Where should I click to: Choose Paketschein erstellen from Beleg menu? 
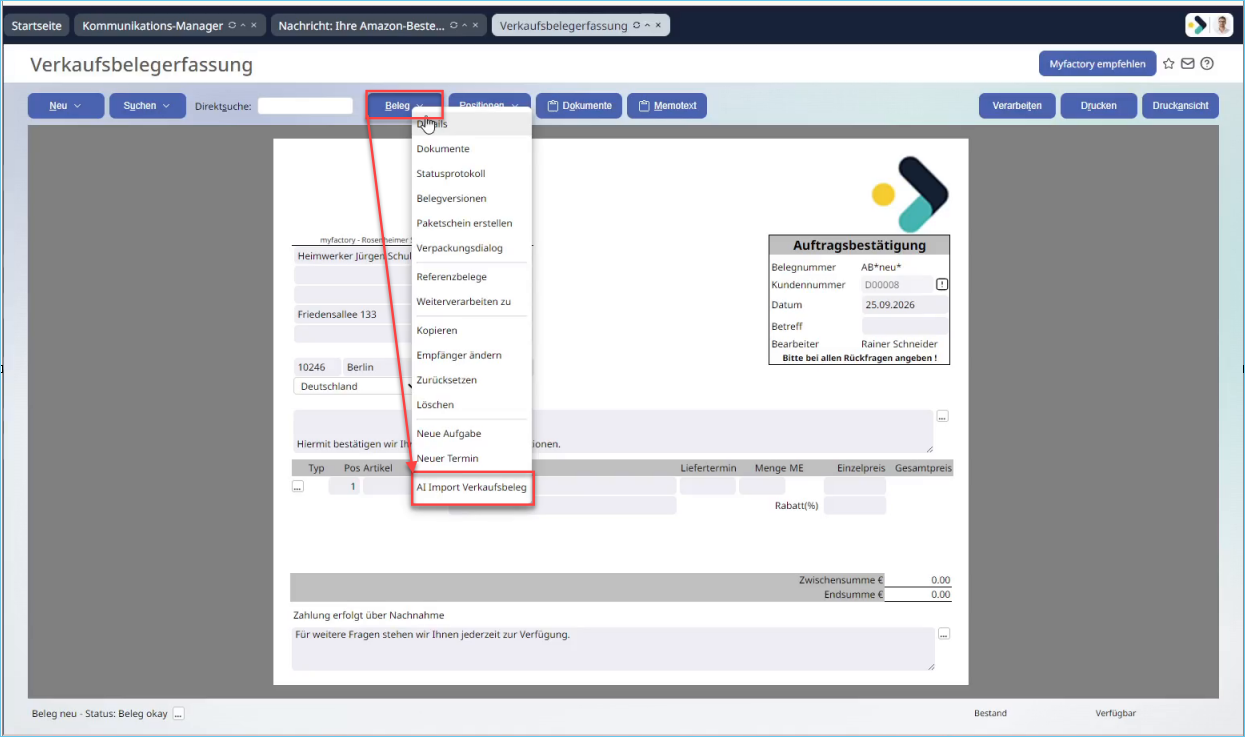coord(464,223)
